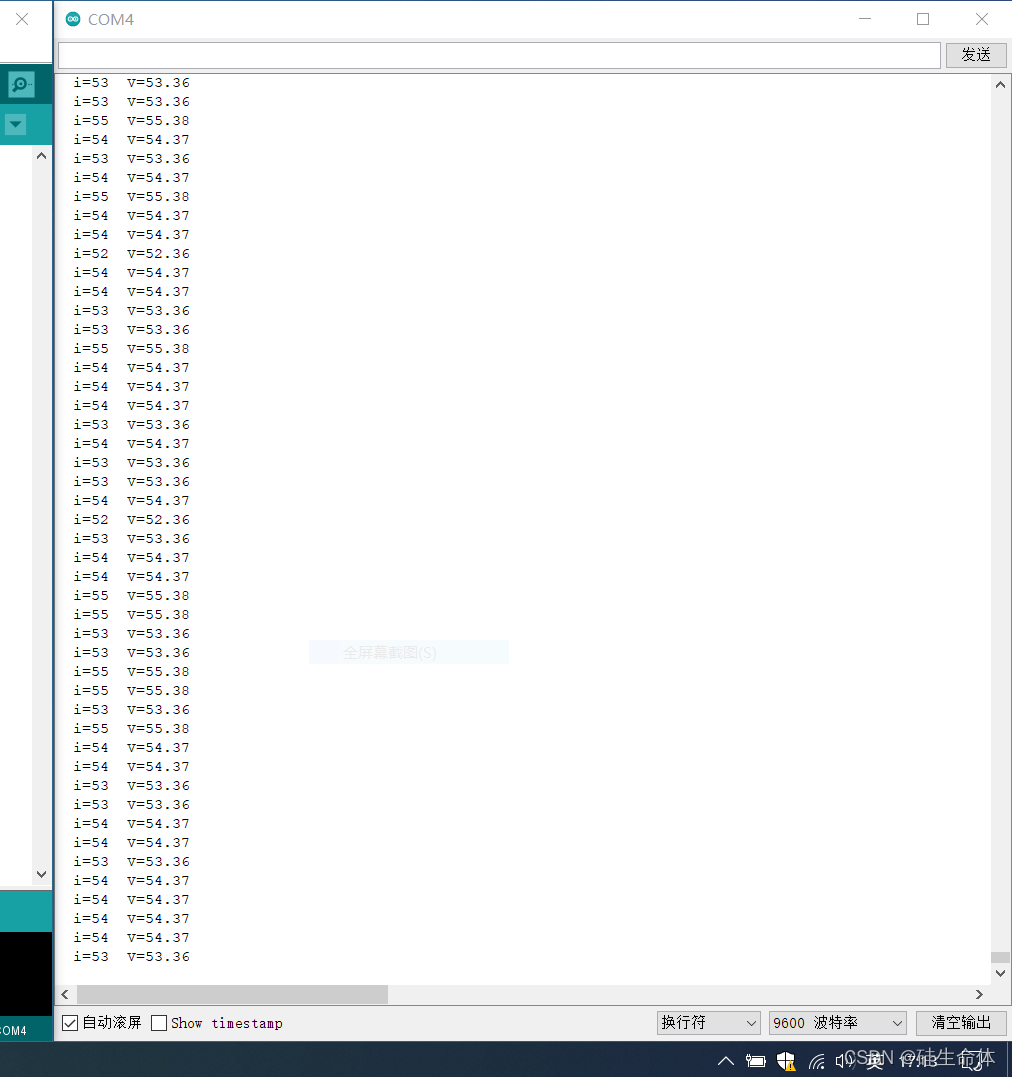The width and height of the screenshot is (1012, 1077).
Task: Click the serial output vertical scrollbar down arrow
Action: (x=1000, y=973)
